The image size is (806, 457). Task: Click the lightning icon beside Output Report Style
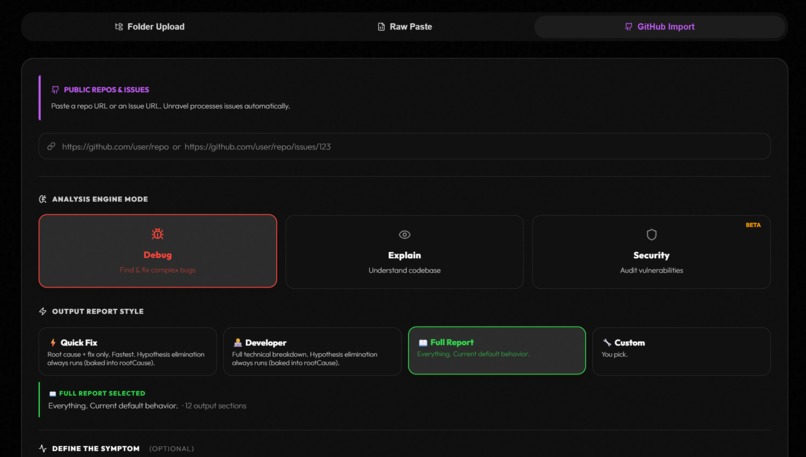pyautogui.click(x=43, y=311)
